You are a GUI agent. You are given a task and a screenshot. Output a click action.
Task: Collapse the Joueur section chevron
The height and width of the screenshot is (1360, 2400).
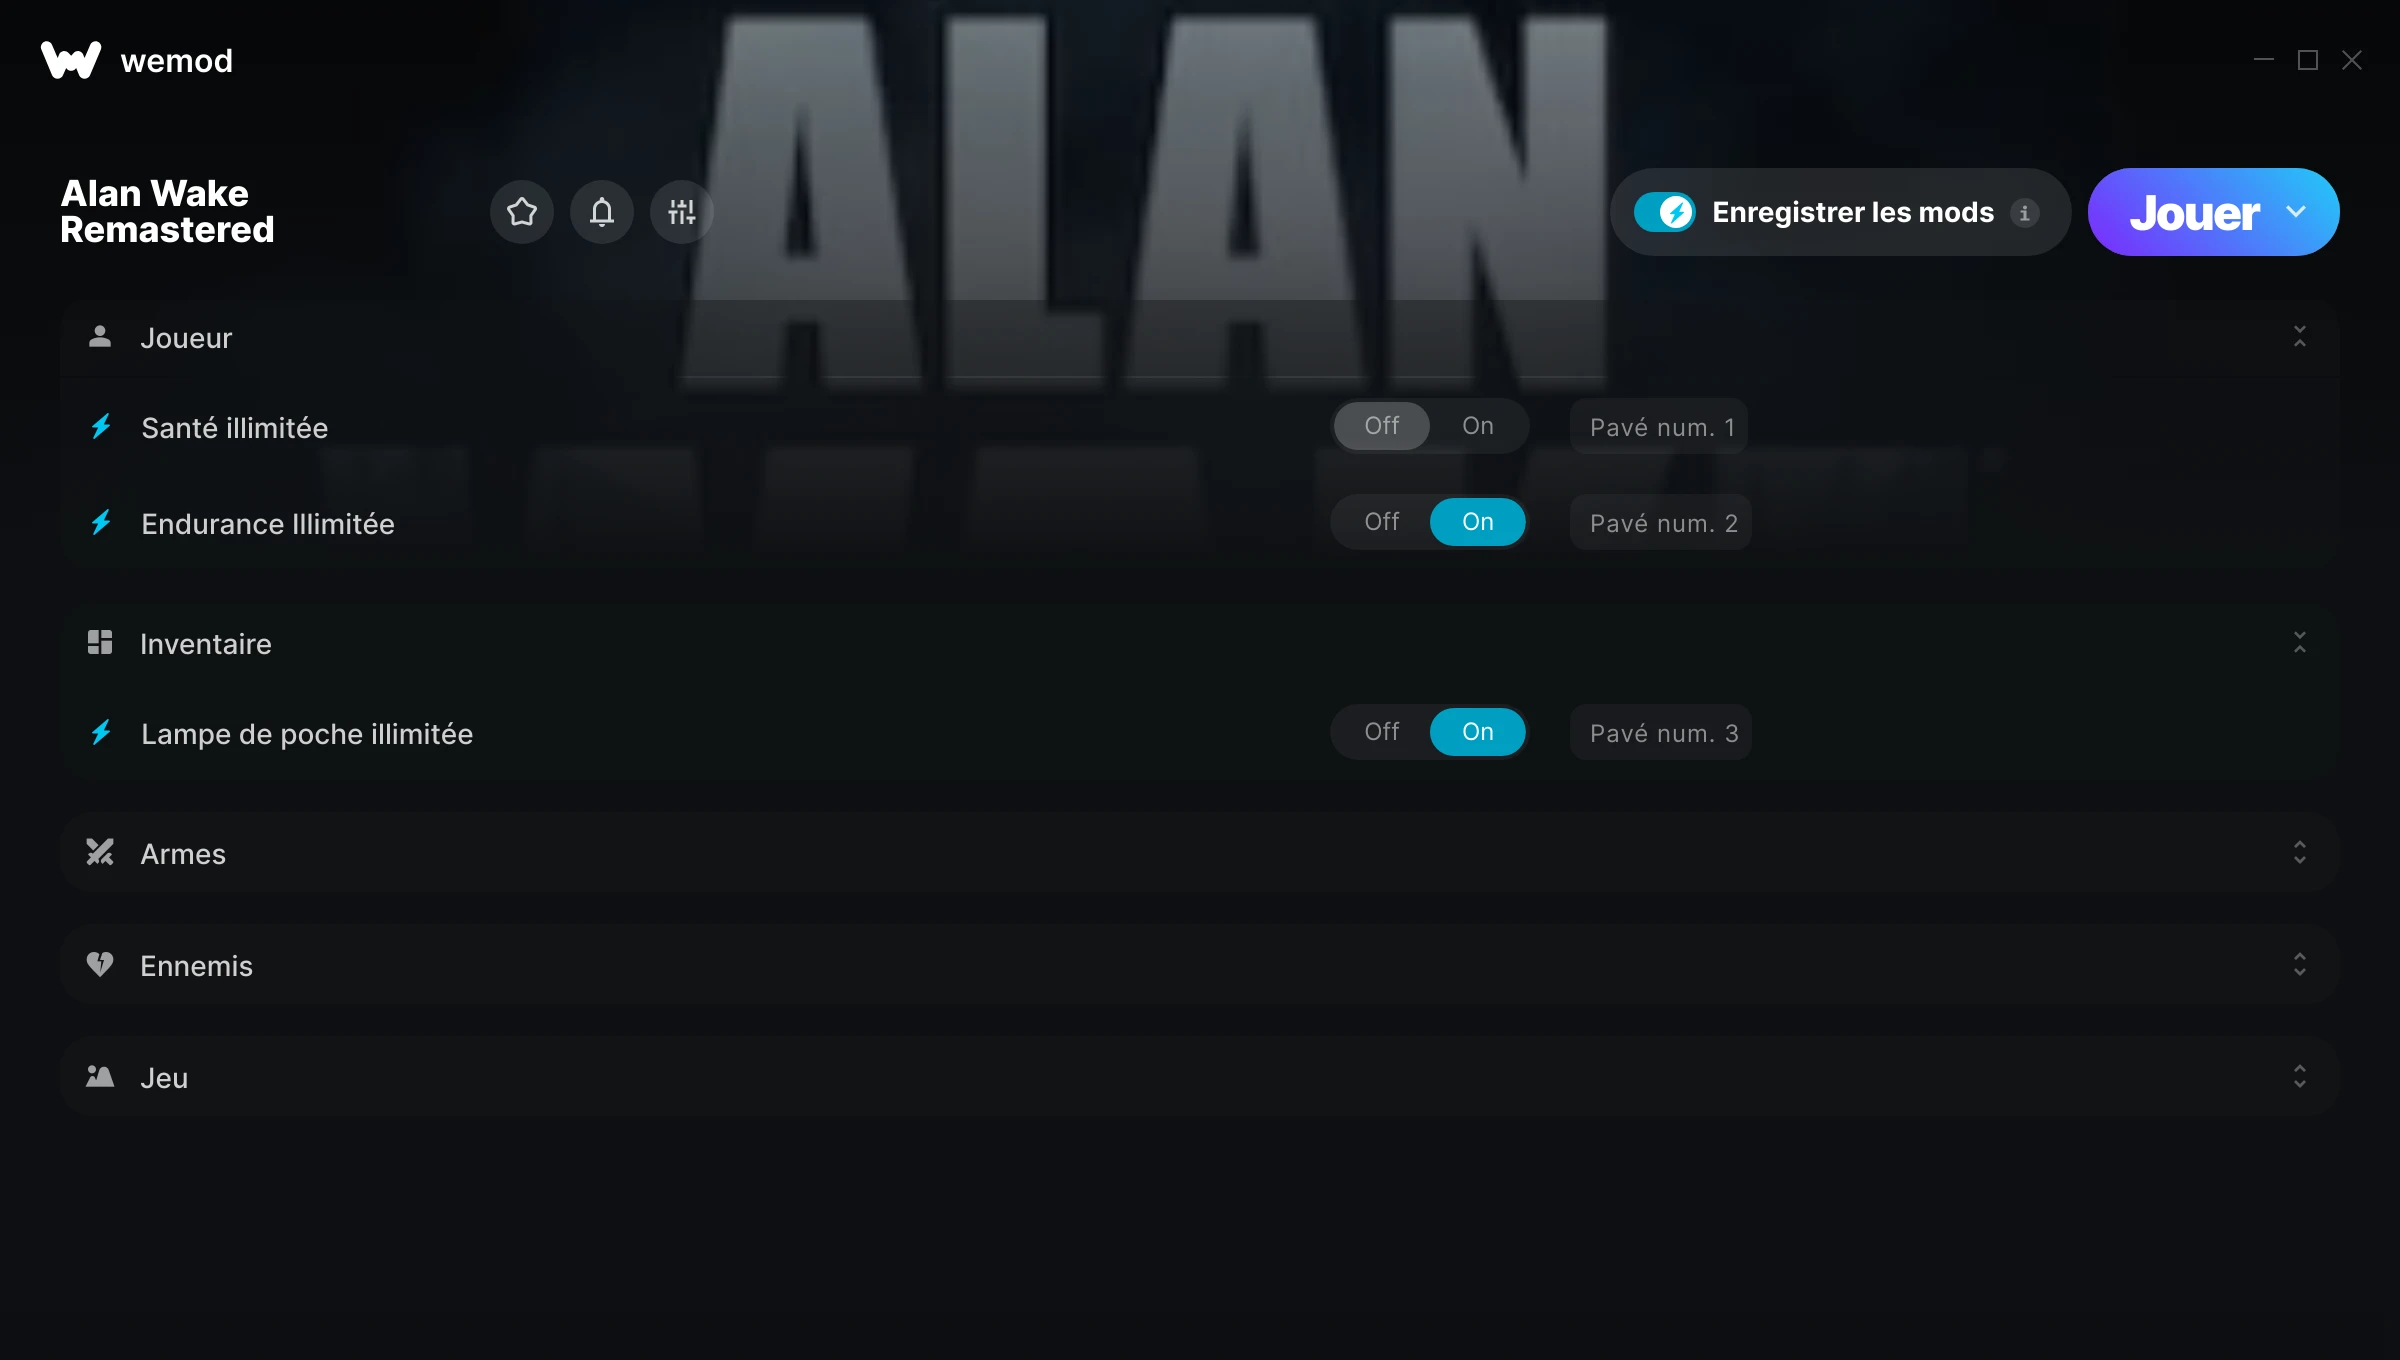click(2300, 336)
